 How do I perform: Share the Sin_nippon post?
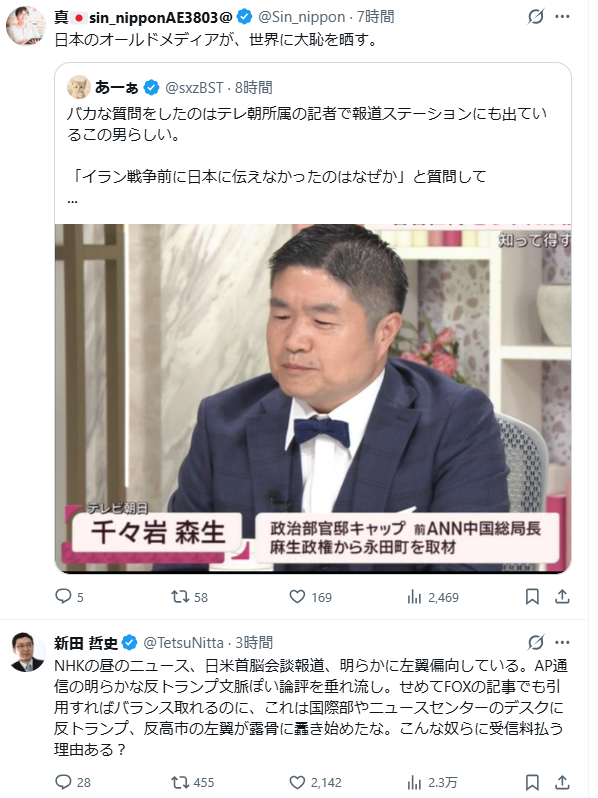(x=562, y=596)
